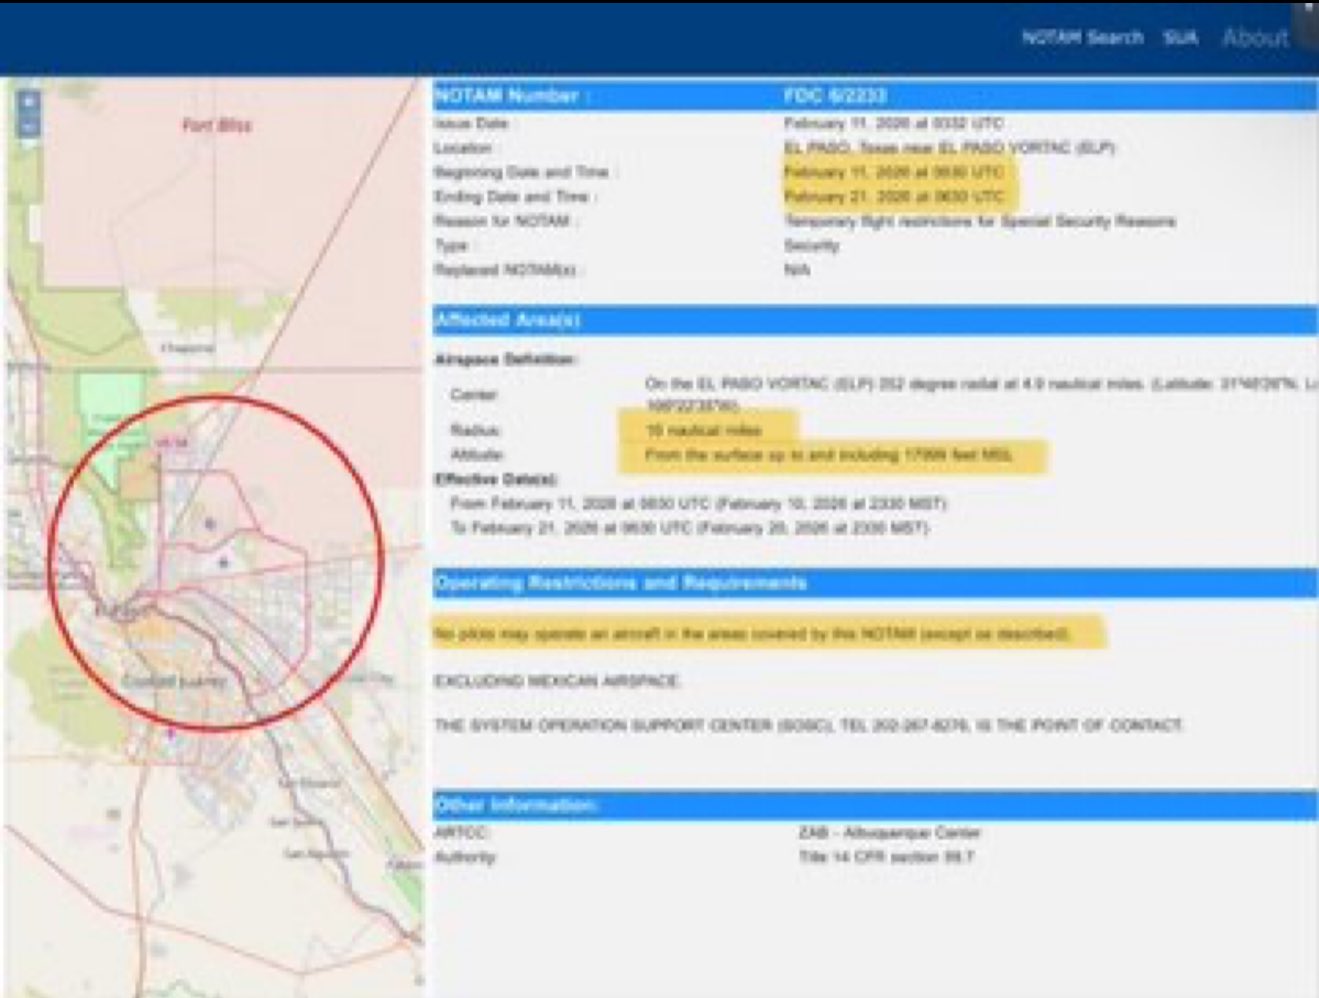Image resolution: width=1319 pixels, height=998 pixels.
Task: Go to the About page
Action: coord(1255,37)
